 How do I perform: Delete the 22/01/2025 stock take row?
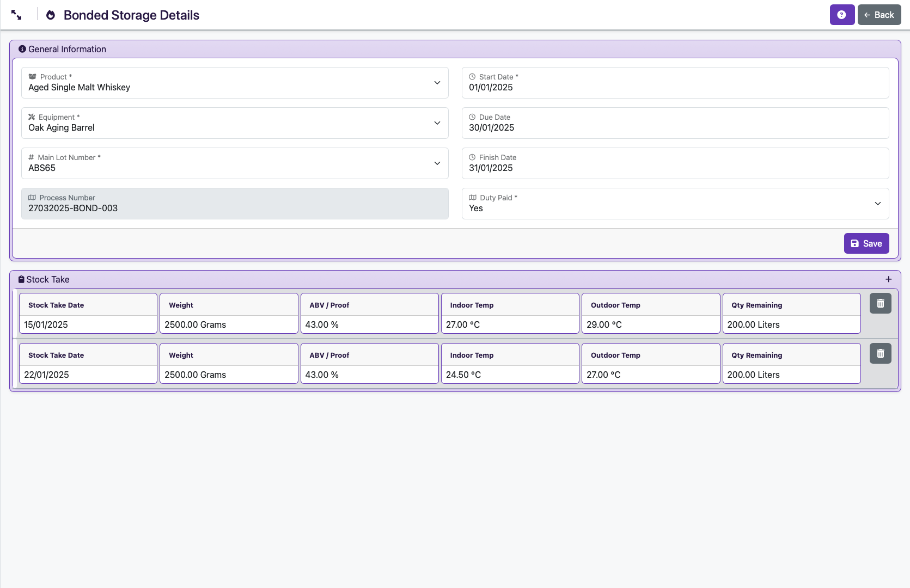click(880, 353)
